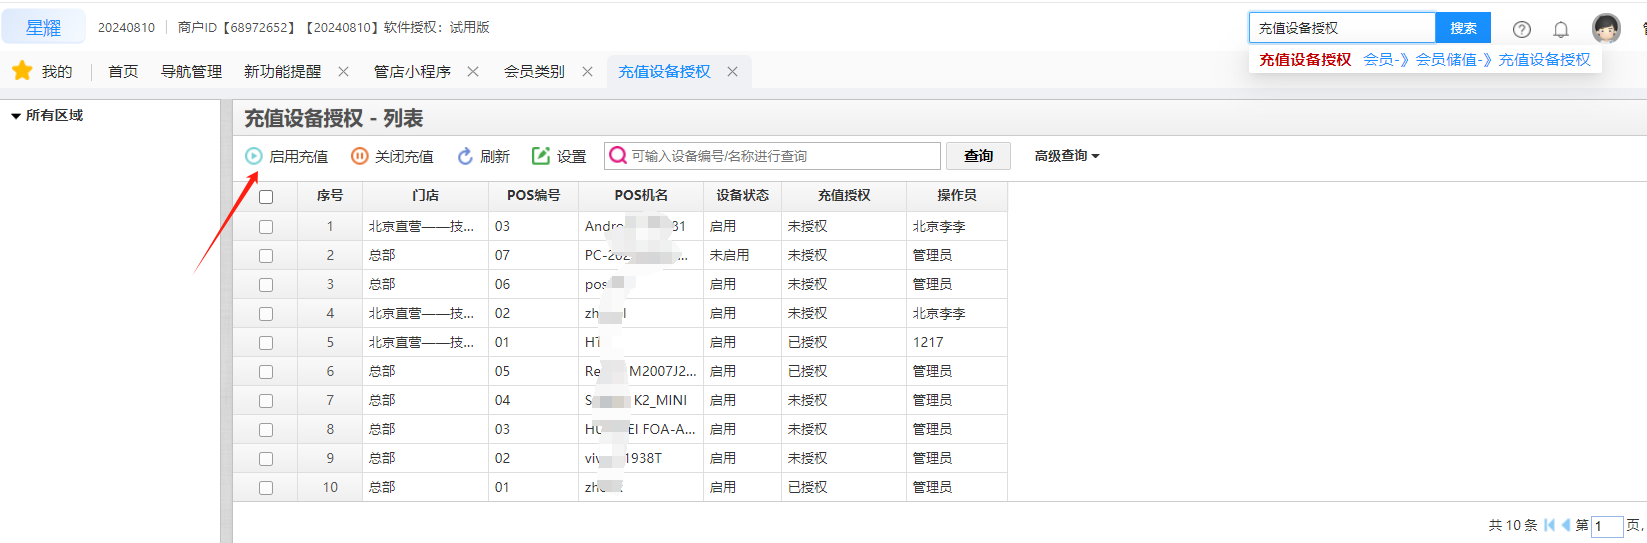
Task: Close the 新功能提醒 tab
Action: [343, 71]
